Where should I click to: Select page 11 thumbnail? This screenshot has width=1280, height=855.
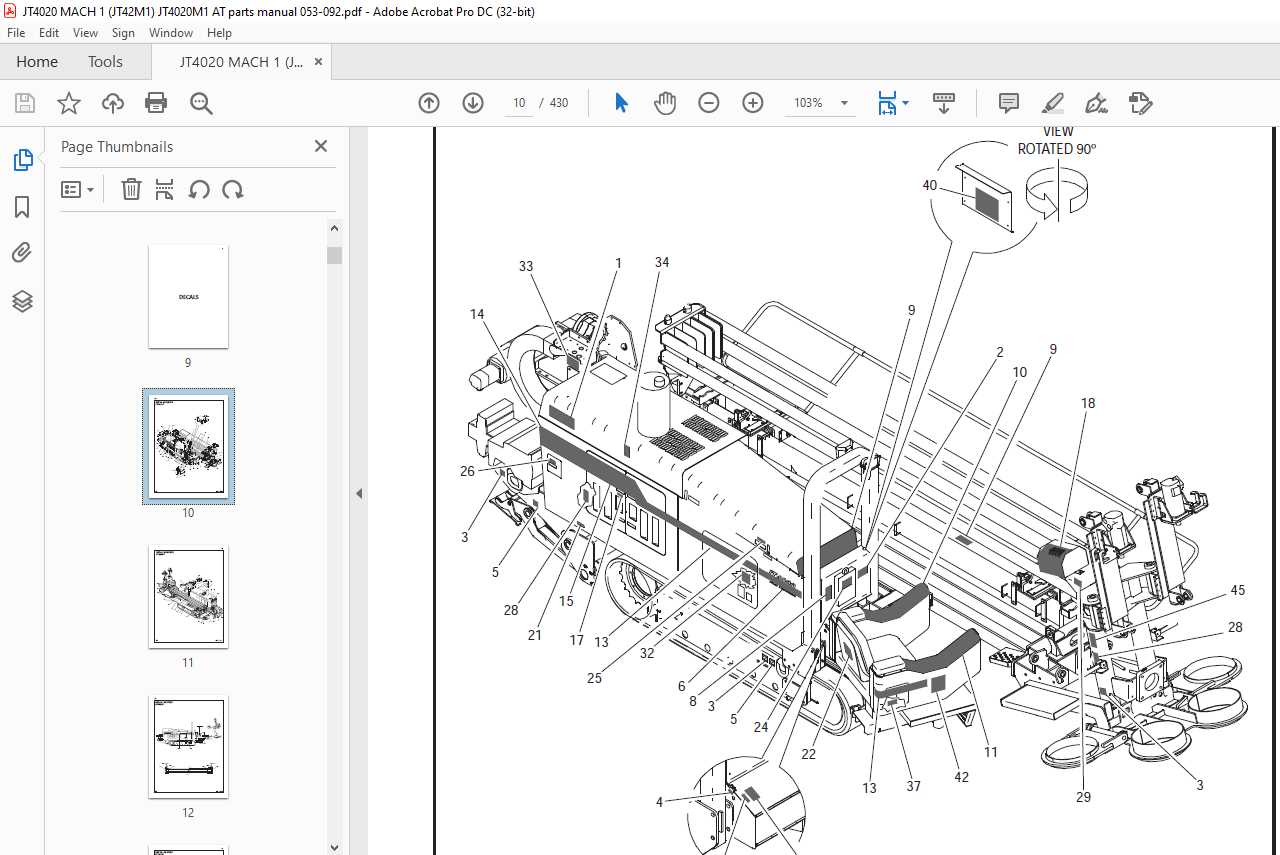pyautogui.click(x=188, y=597)
